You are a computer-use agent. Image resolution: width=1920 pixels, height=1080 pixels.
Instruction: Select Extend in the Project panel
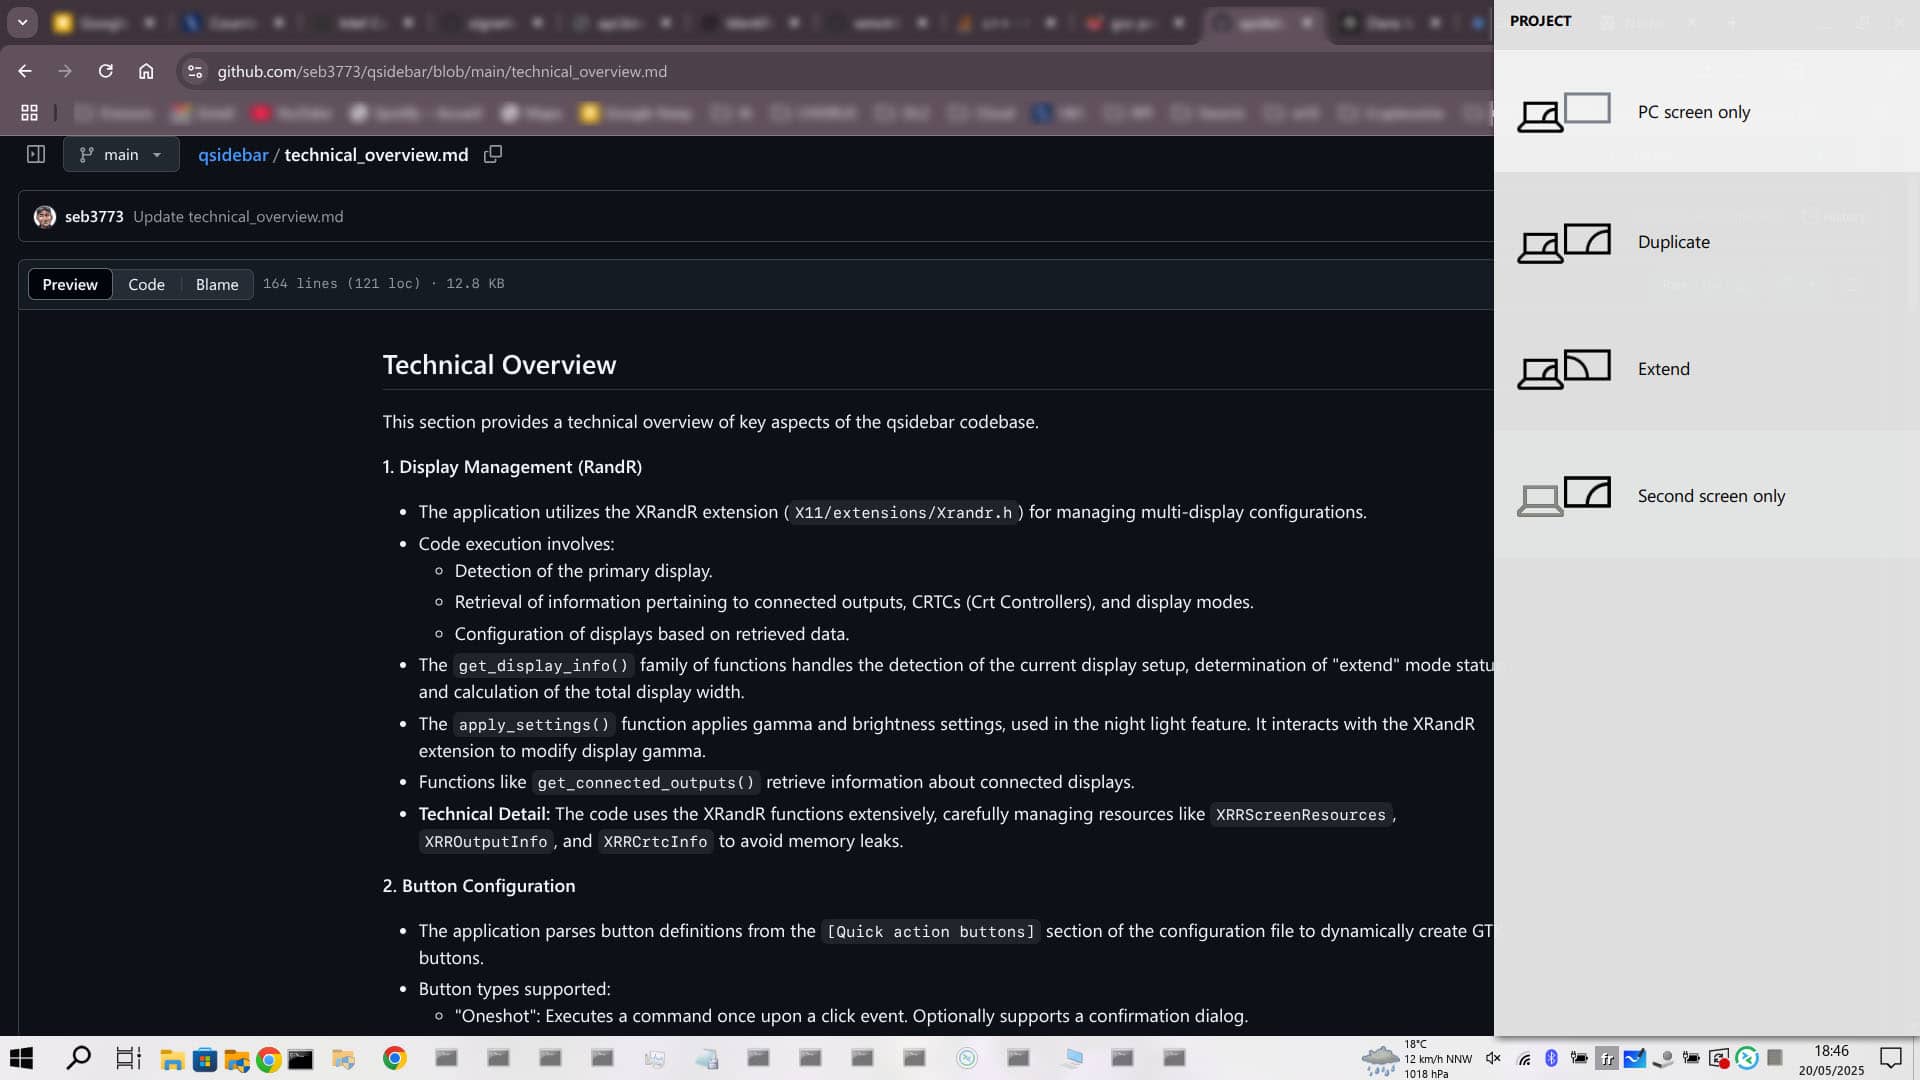1663,368
